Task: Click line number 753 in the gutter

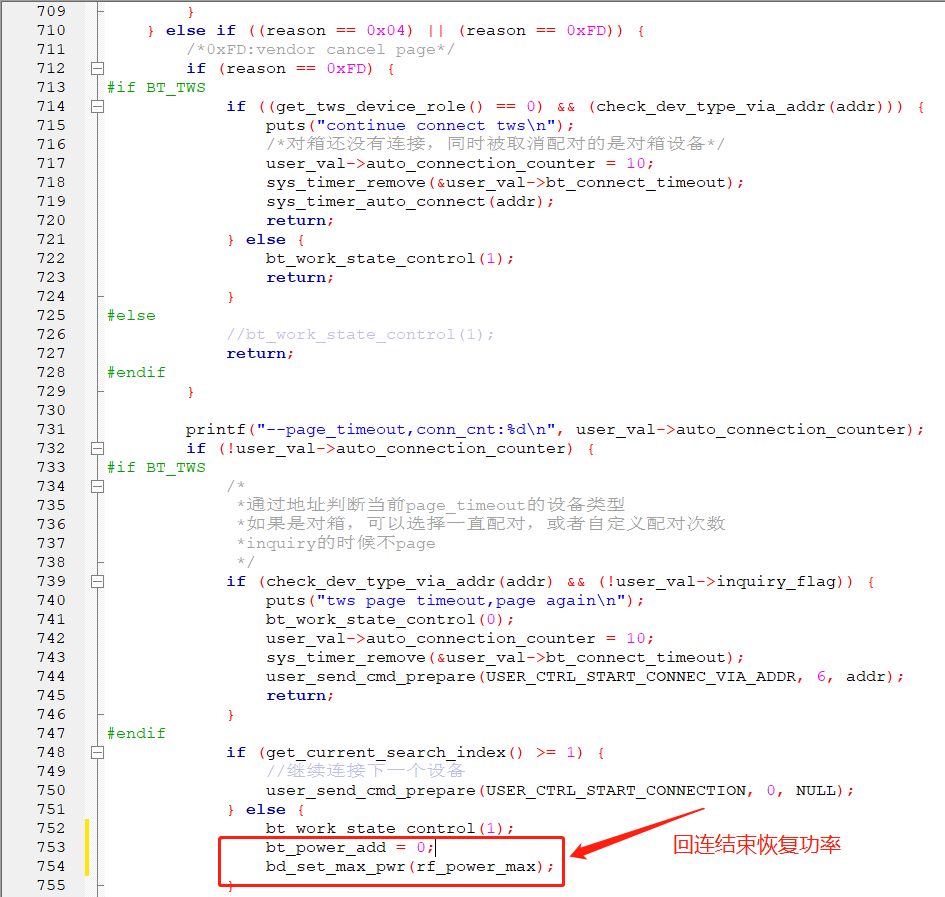Action: pyautogui.click(x=51, y=847)
